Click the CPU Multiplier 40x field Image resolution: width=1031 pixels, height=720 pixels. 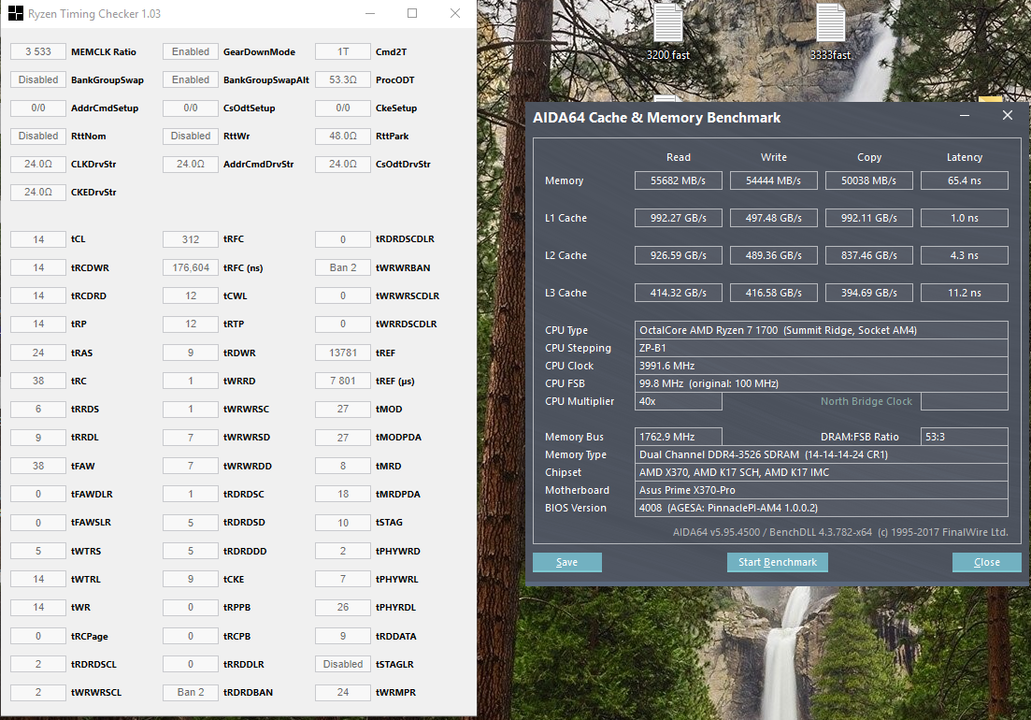[x=678, y=401]
